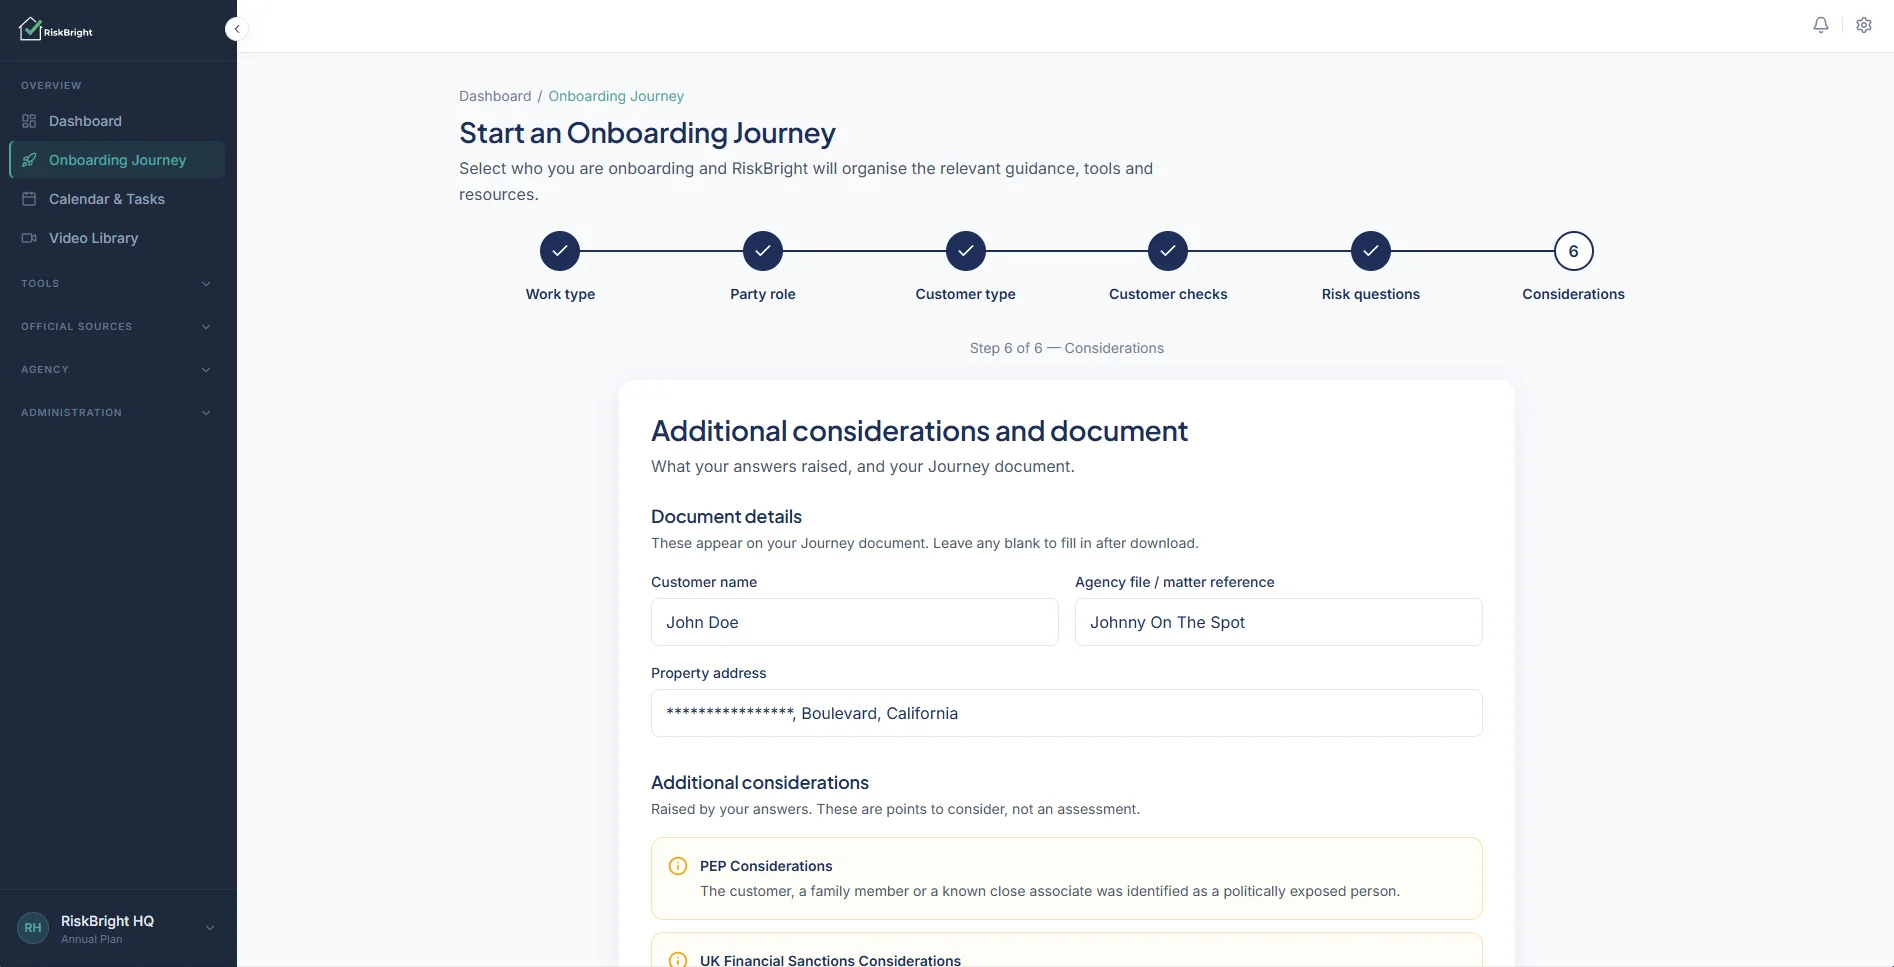
Task: Click the Onboarding Journey breadcrumb link
Action: (616, 96)
